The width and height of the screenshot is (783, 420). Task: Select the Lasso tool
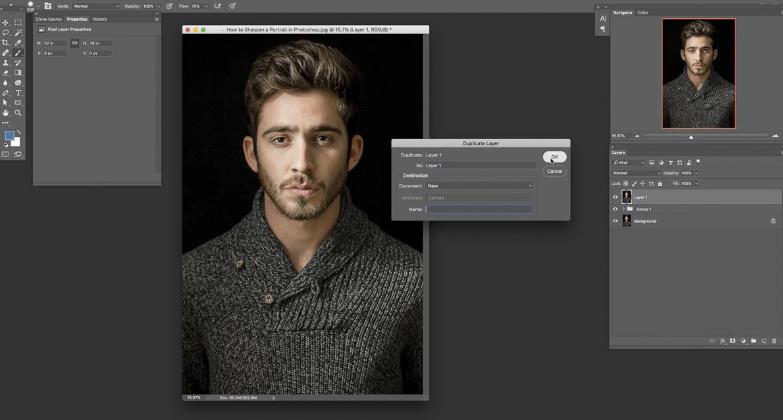pyautogui.click(x=5, y=32)
